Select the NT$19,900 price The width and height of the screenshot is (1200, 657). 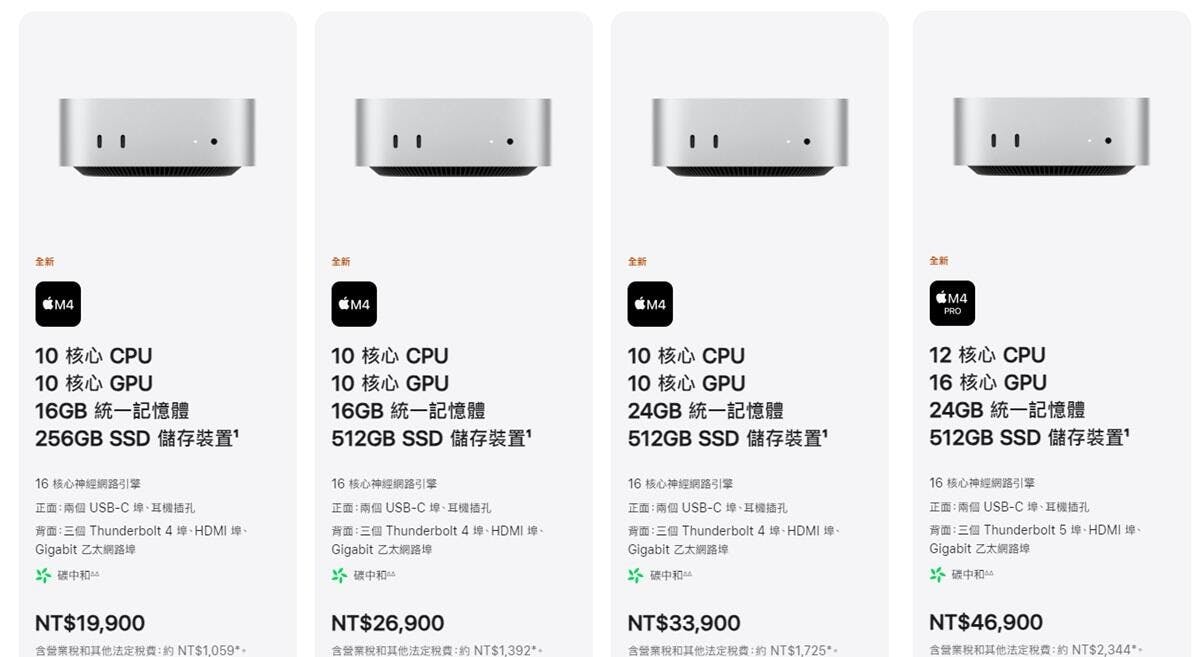point(90,623)
